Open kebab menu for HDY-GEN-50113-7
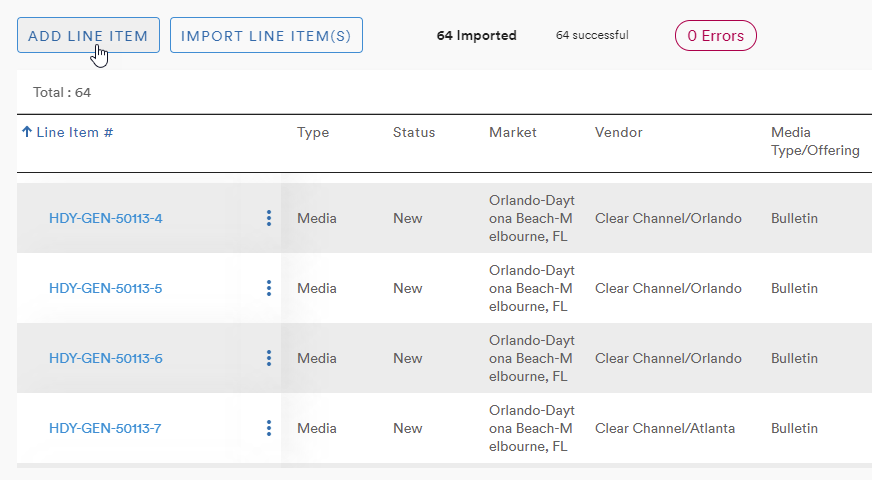The image size is (872, 480). [x=269, y=428]
